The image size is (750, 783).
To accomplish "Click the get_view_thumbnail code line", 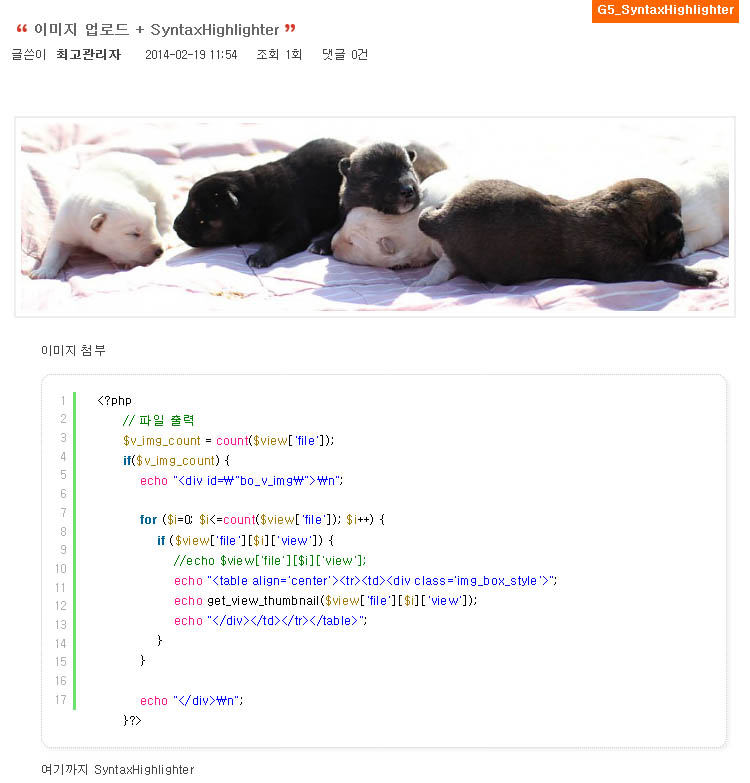I will (x=326, y=601).
